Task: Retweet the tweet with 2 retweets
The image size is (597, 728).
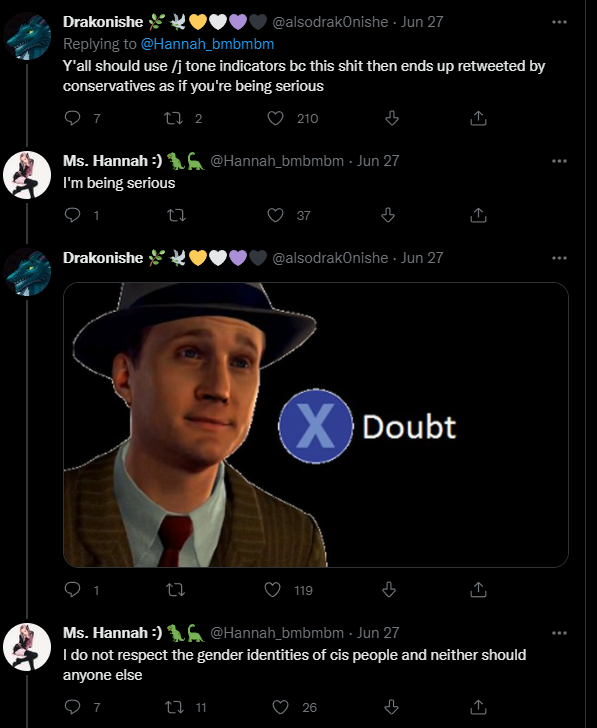Action: pyautogui.click(x=174, y=118)
